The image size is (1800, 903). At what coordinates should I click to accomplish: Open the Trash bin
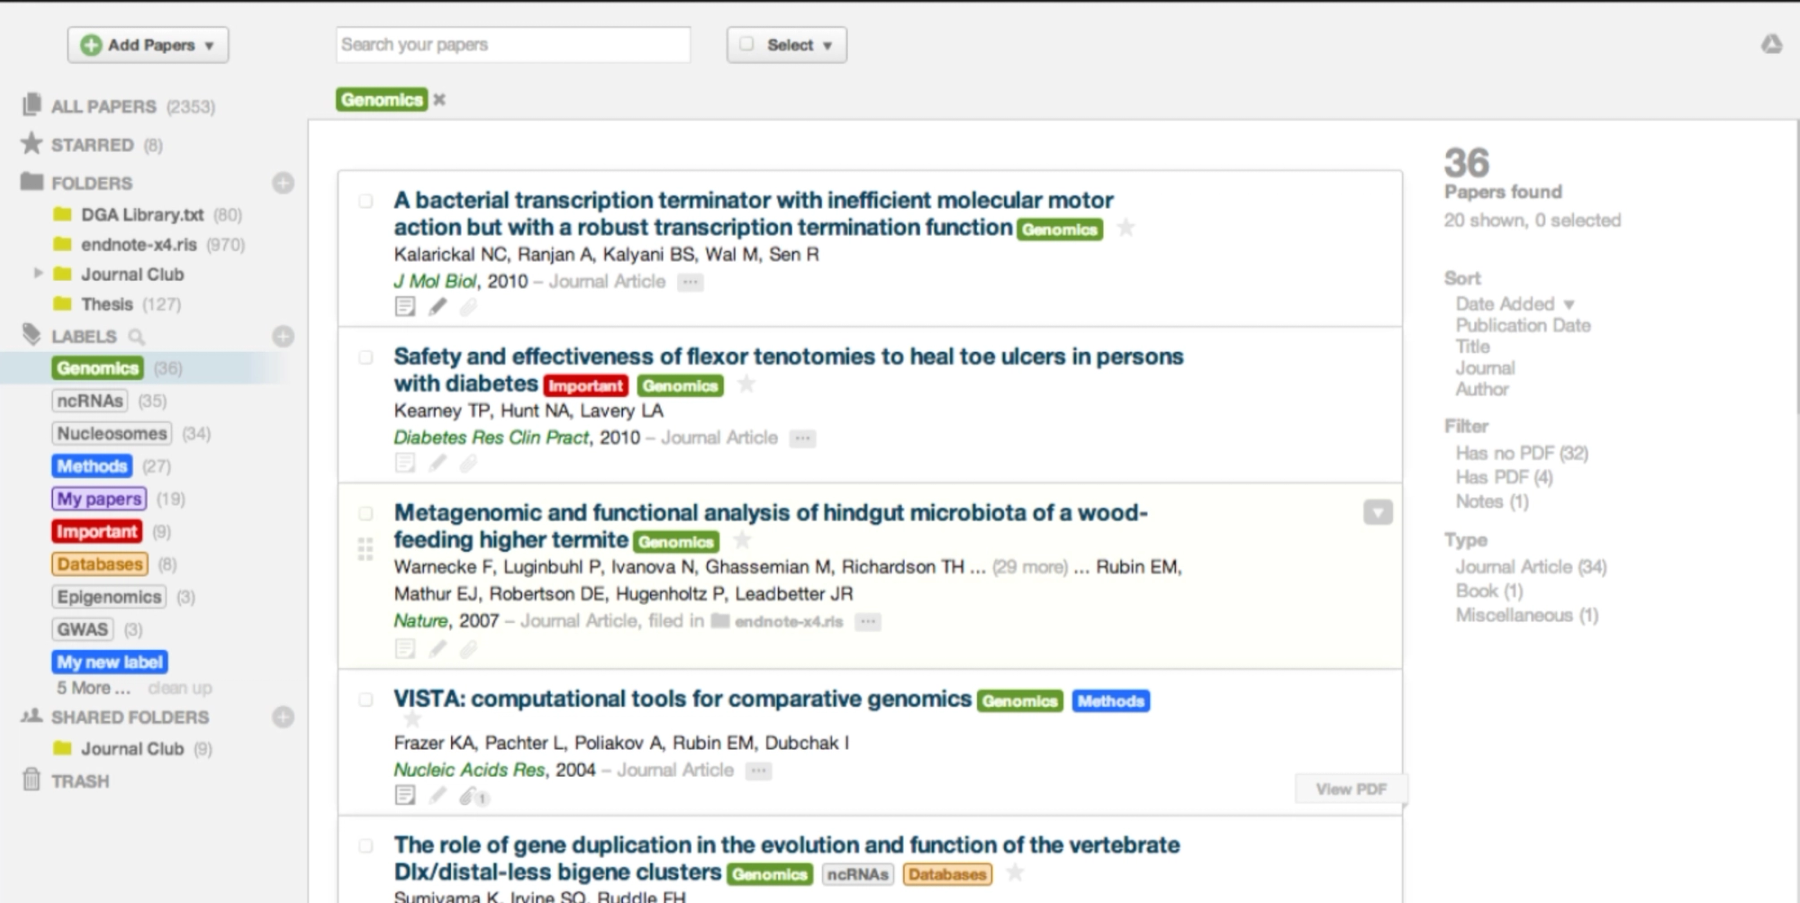coord(32,780)
